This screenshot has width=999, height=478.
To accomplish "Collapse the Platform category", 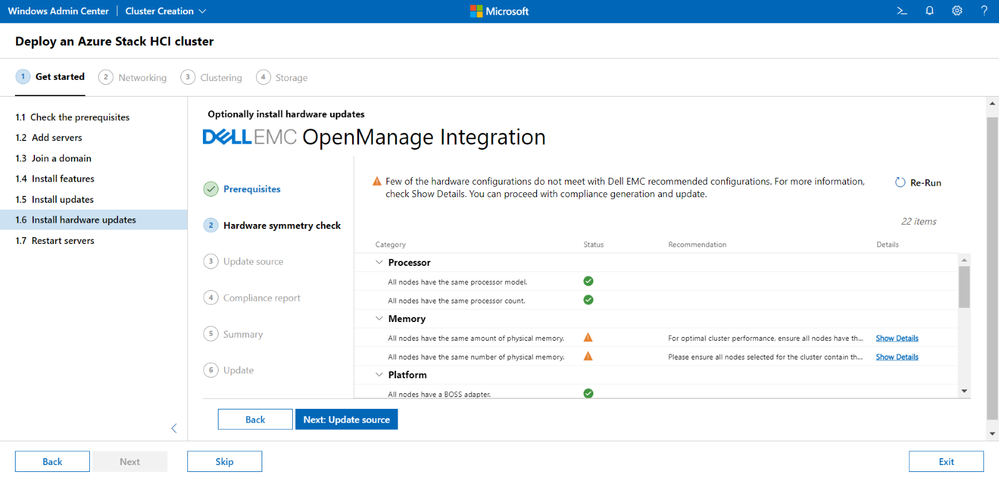I will click(380, 375).
